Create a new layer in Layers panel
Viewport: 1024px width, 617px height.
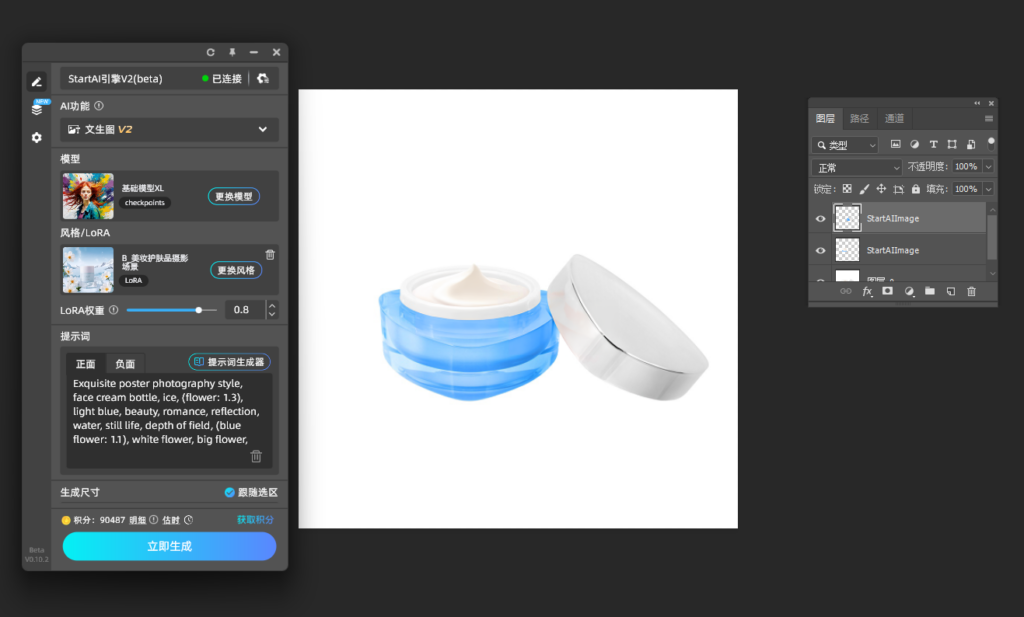[x=950, y=291]
